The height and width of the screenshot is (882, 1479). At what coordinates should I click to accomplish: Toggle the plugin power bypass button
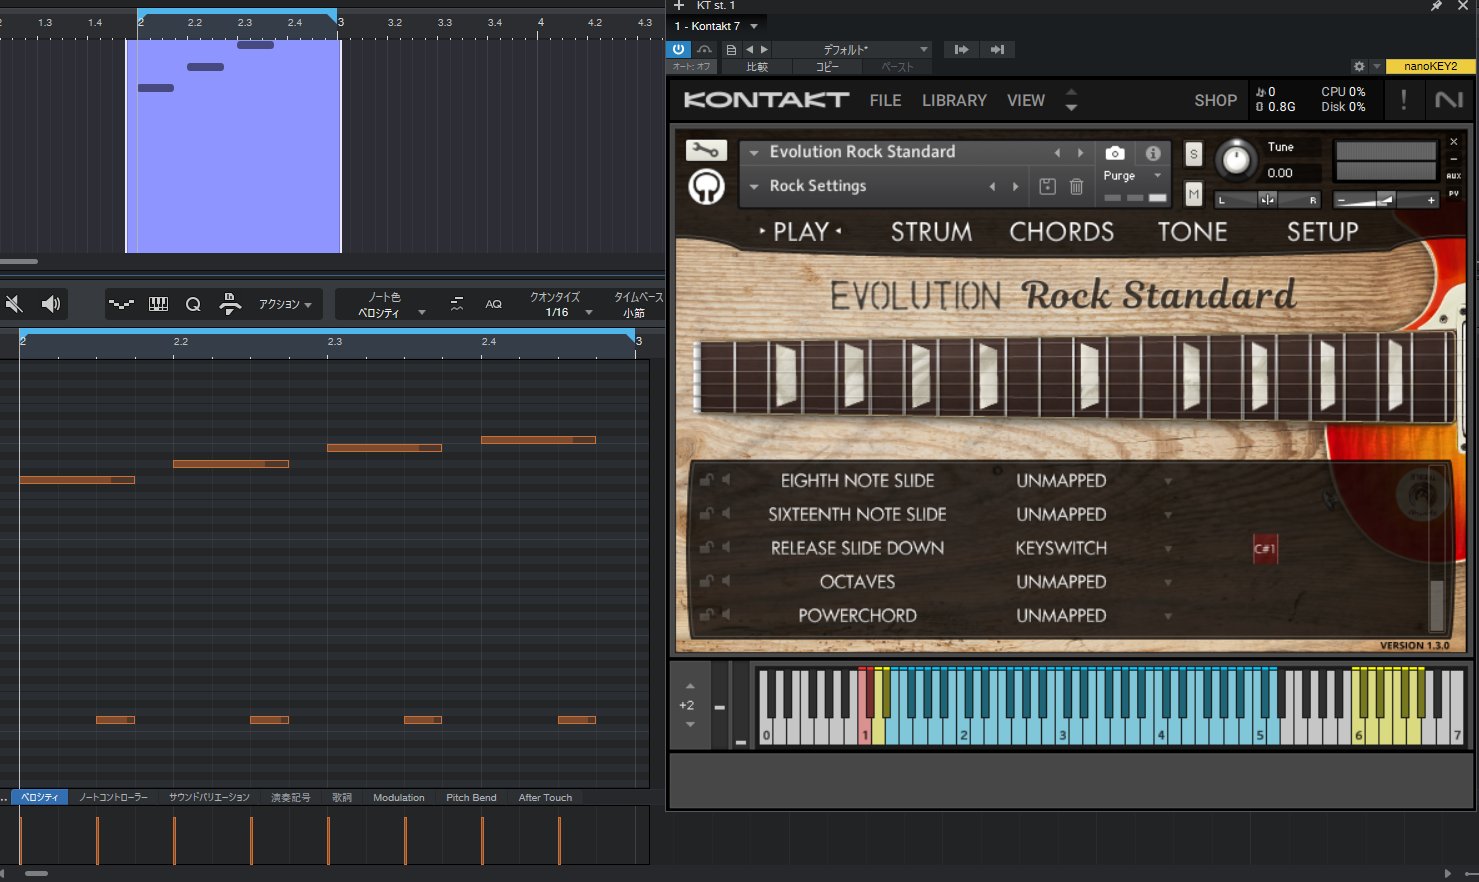679,49
